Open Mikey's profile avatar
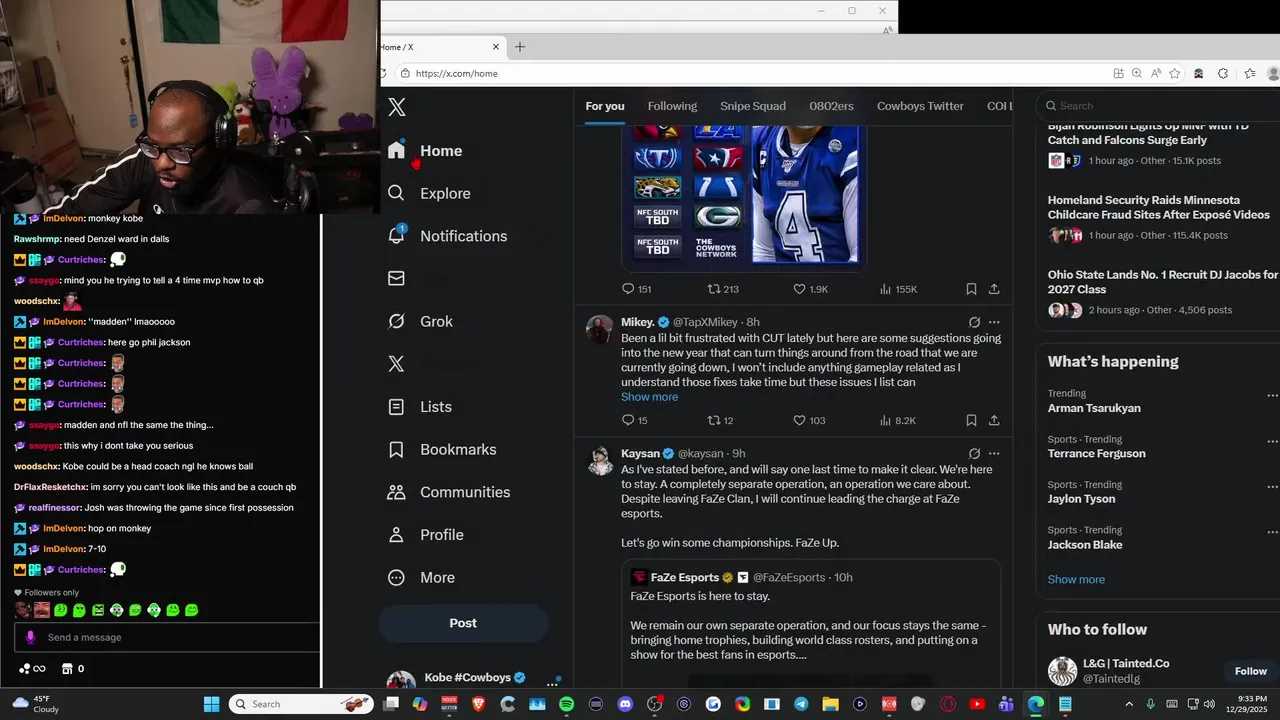Image resolution: width=1280 pixels, height=720 pixels. 600,329
